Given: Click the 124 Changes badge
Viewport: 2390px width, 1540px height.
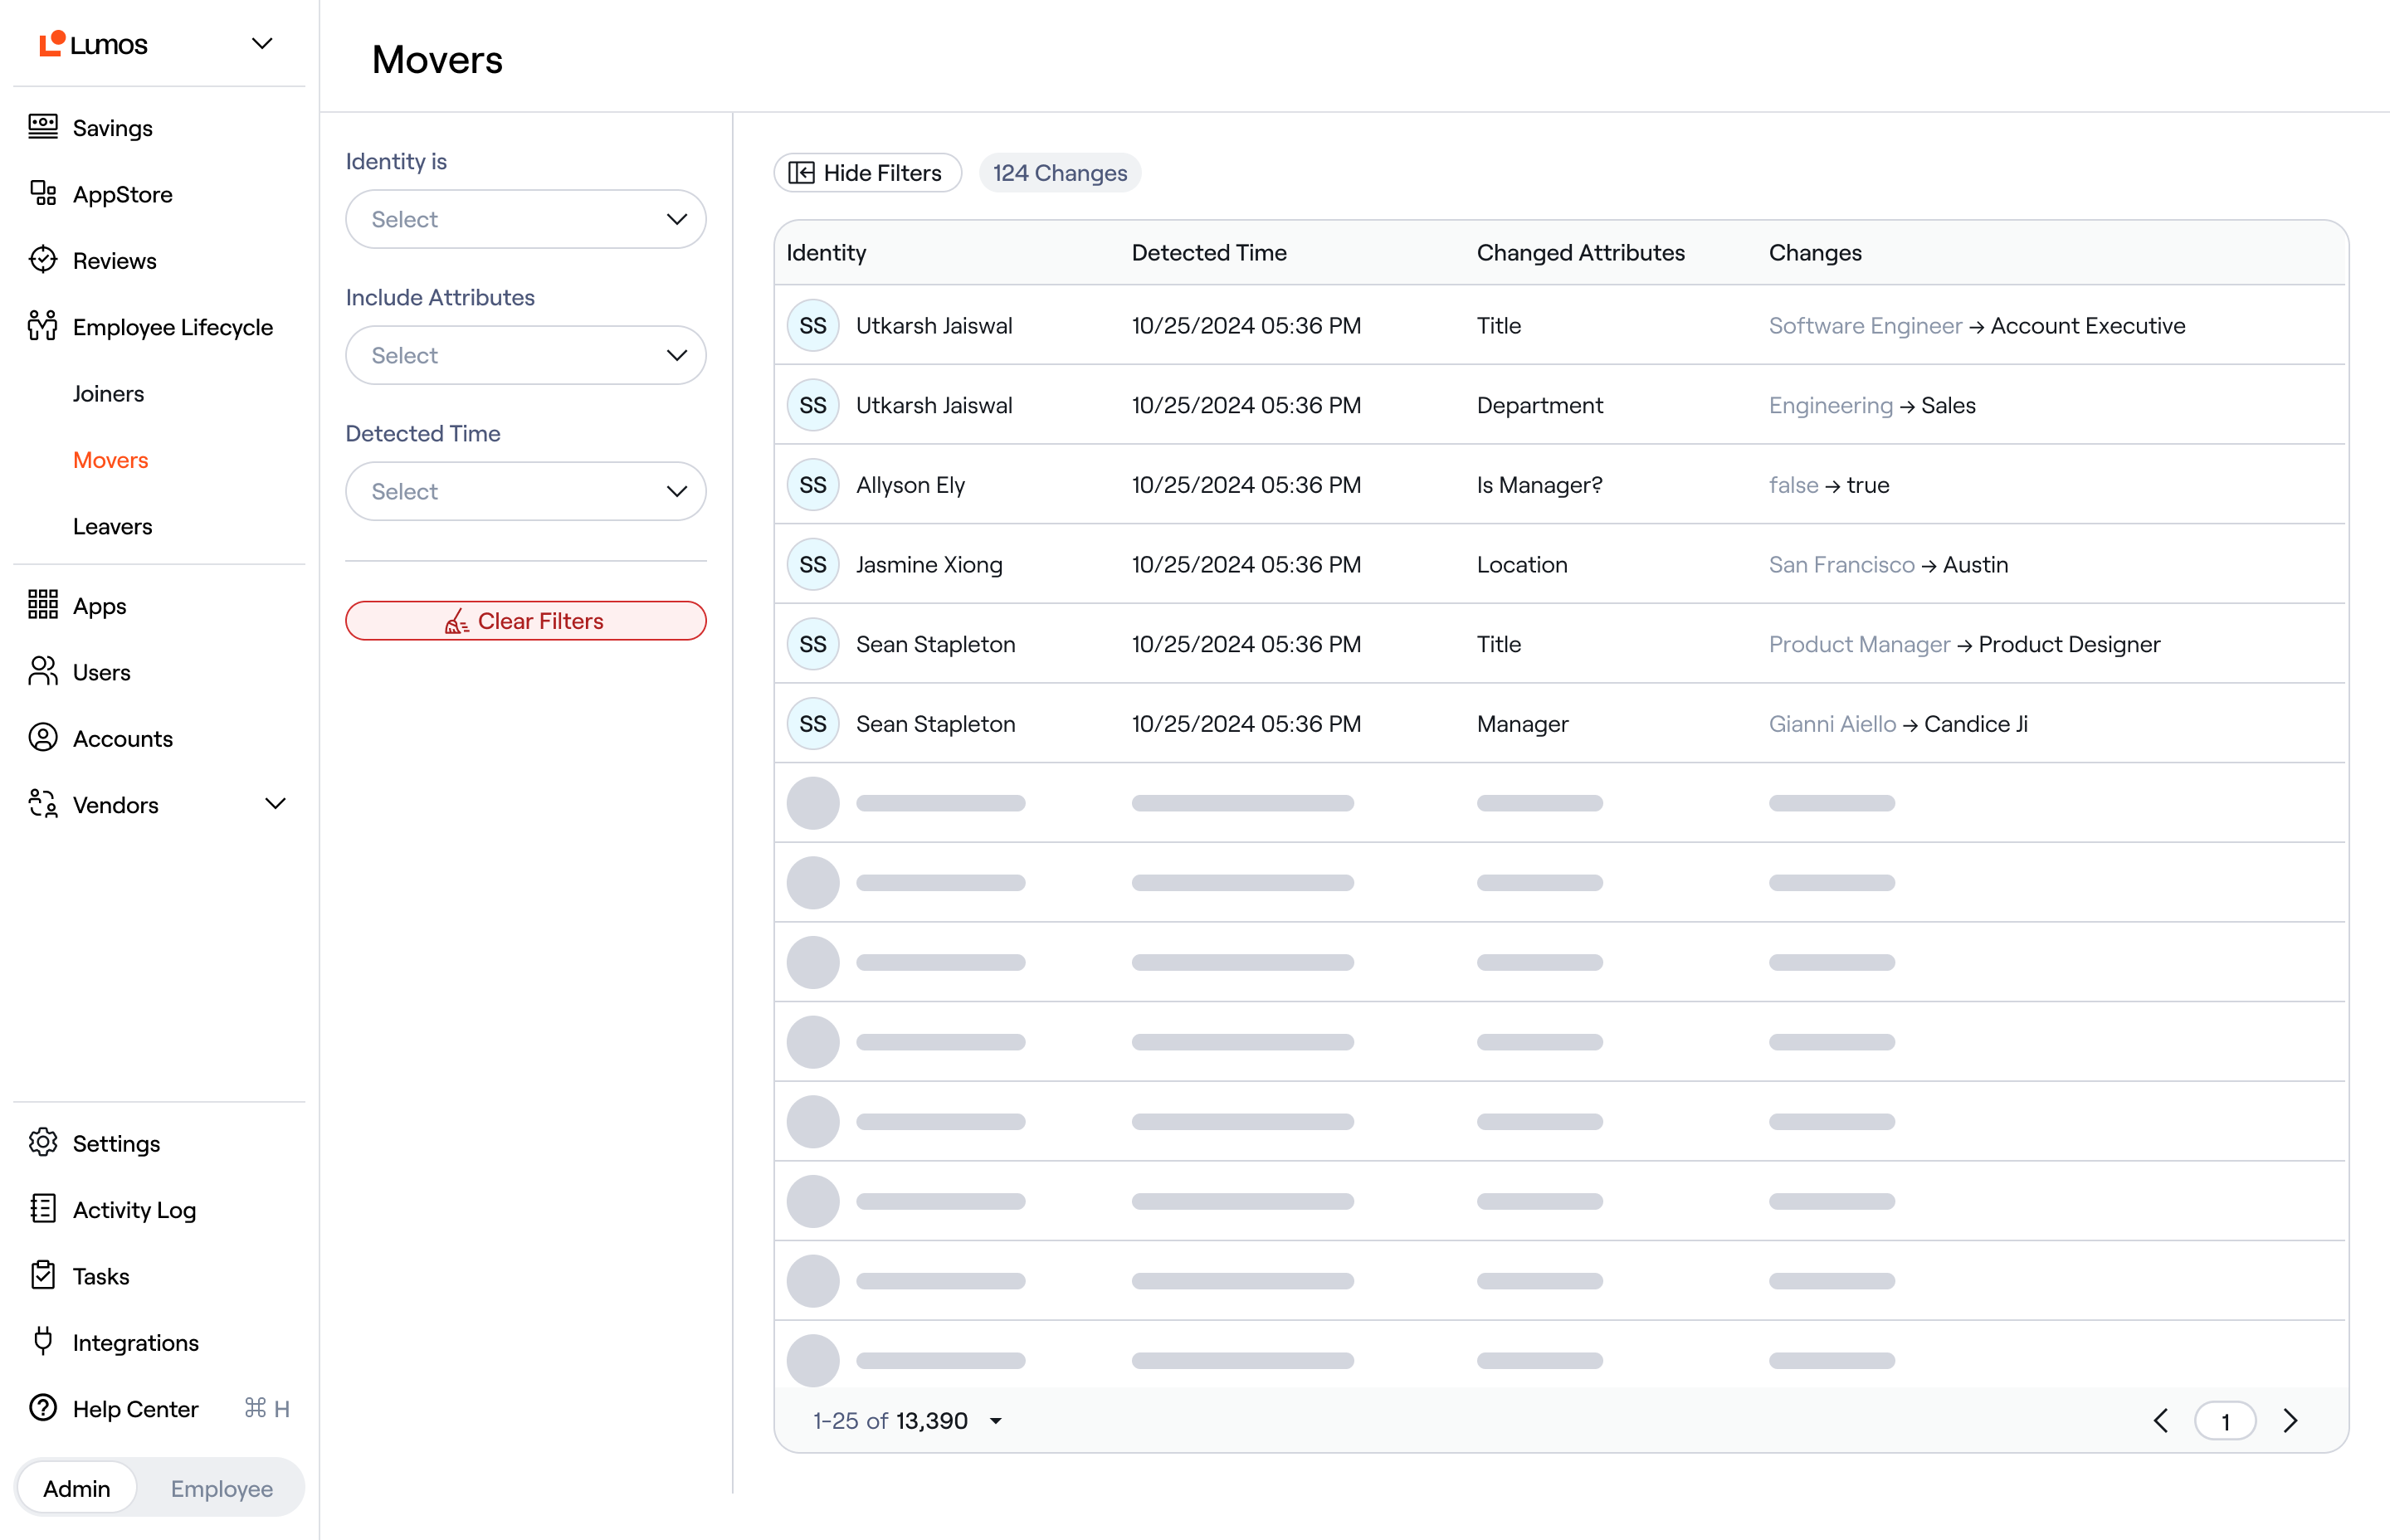Looking at the screenshot, I should coord(1059,173).
